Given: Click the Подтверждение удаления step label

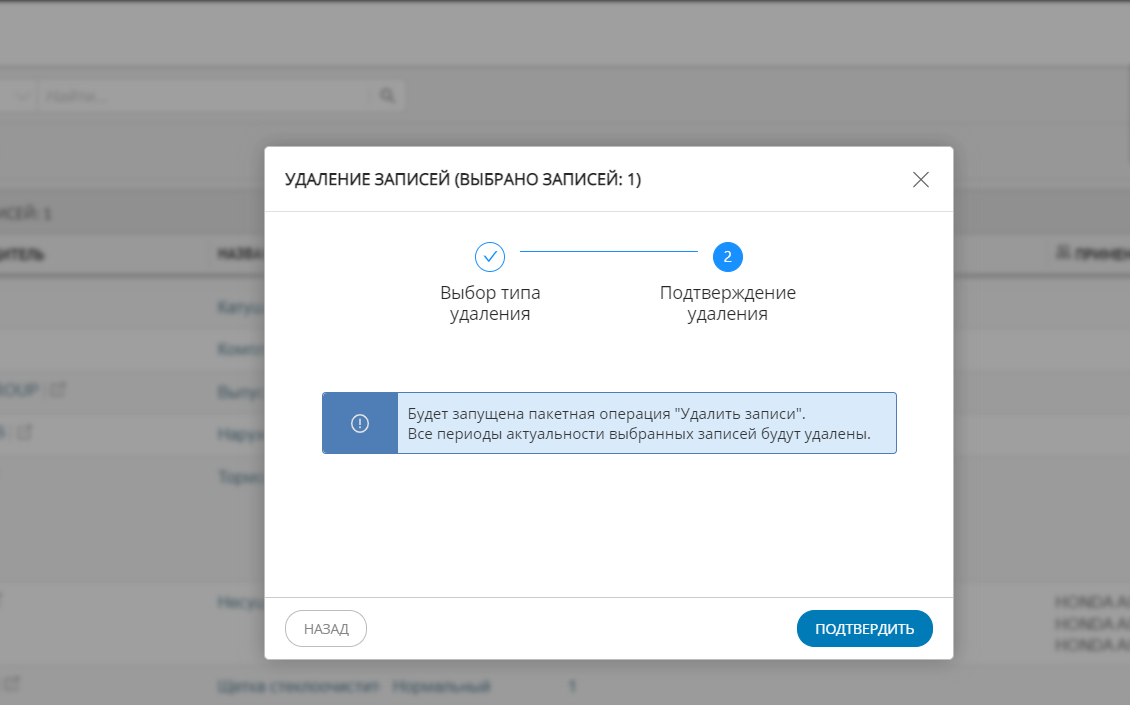Looking at the screenshot, I should pyautogui.click(x=727, y=303).
